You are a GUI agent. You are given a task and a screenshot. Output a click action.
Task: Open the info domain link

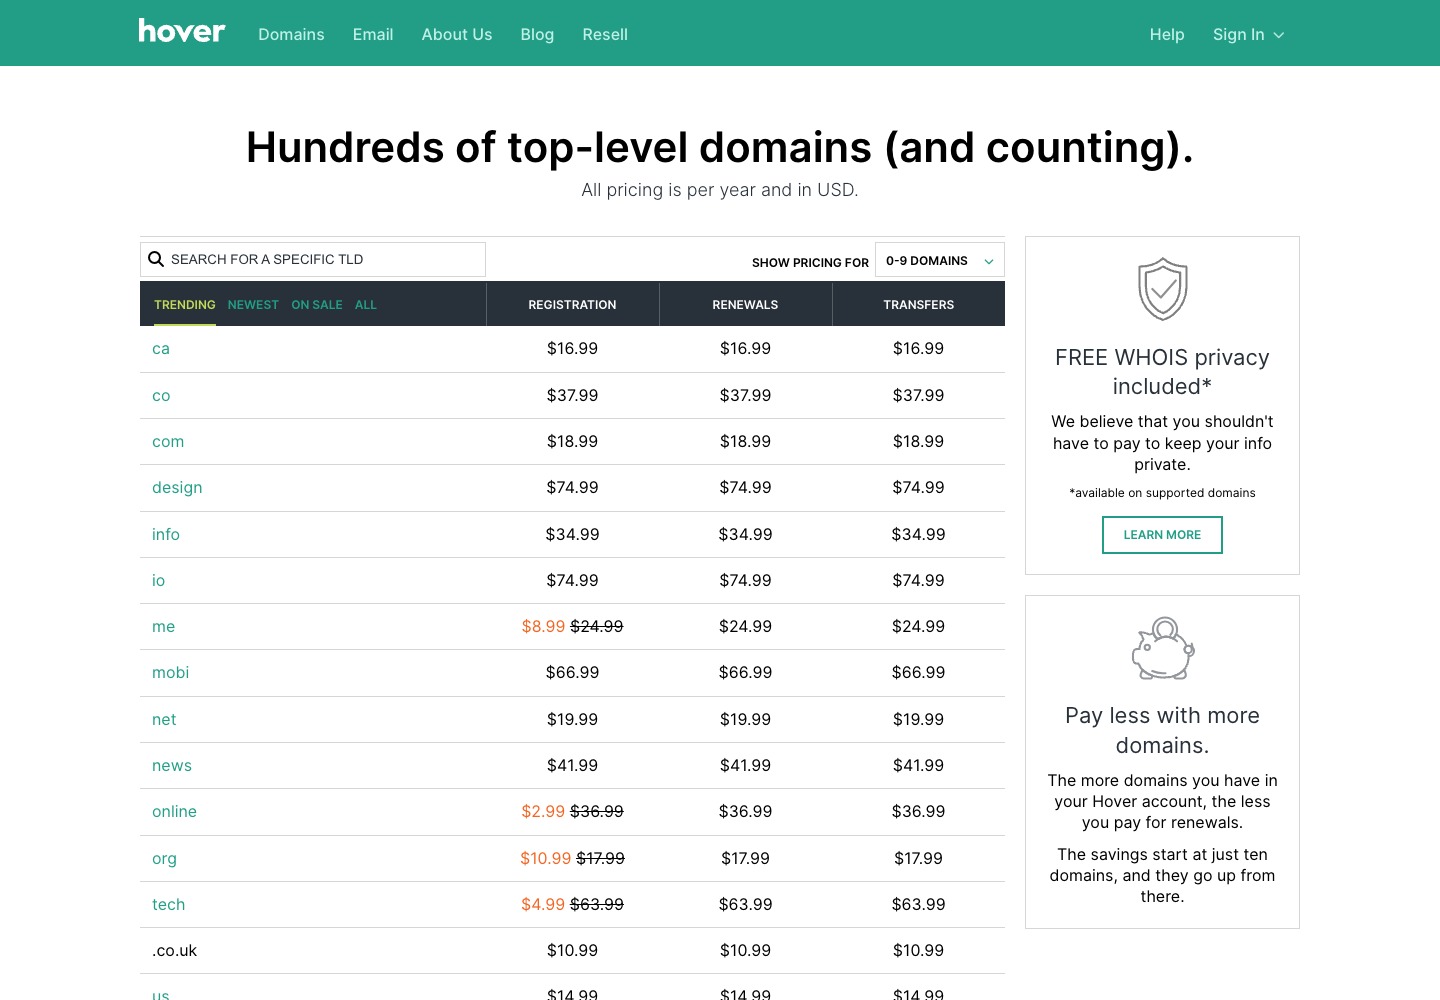[x=166, y=535]
